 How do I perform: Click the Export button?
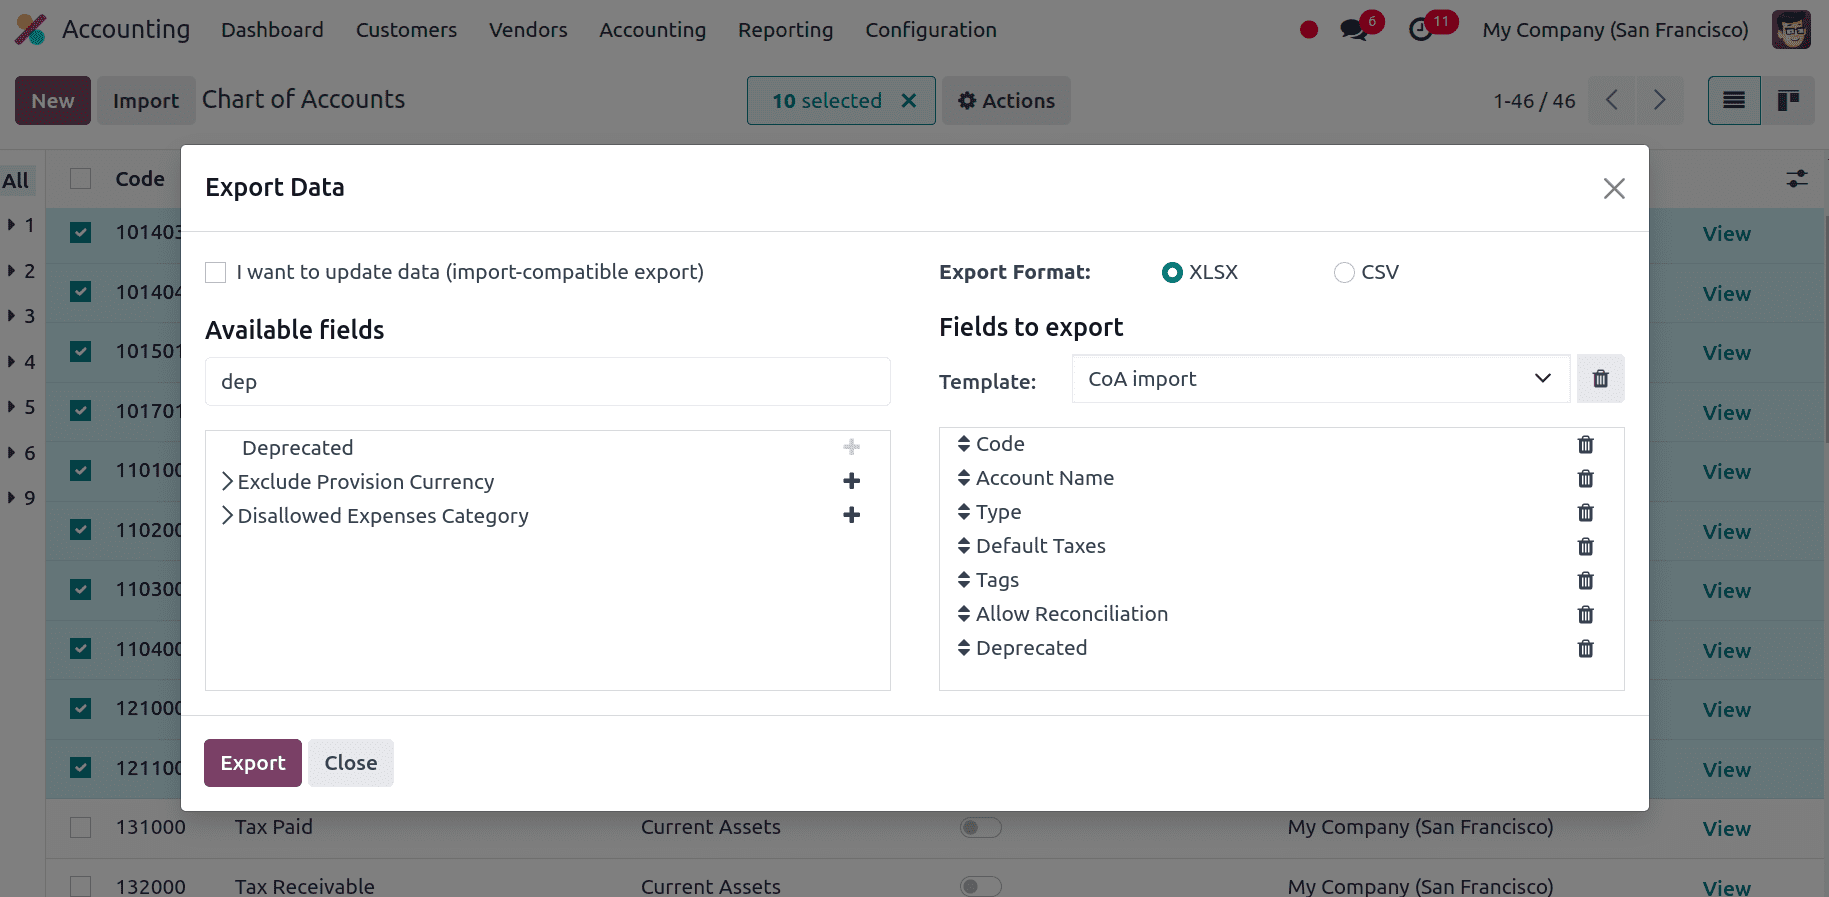coord(253,763)
